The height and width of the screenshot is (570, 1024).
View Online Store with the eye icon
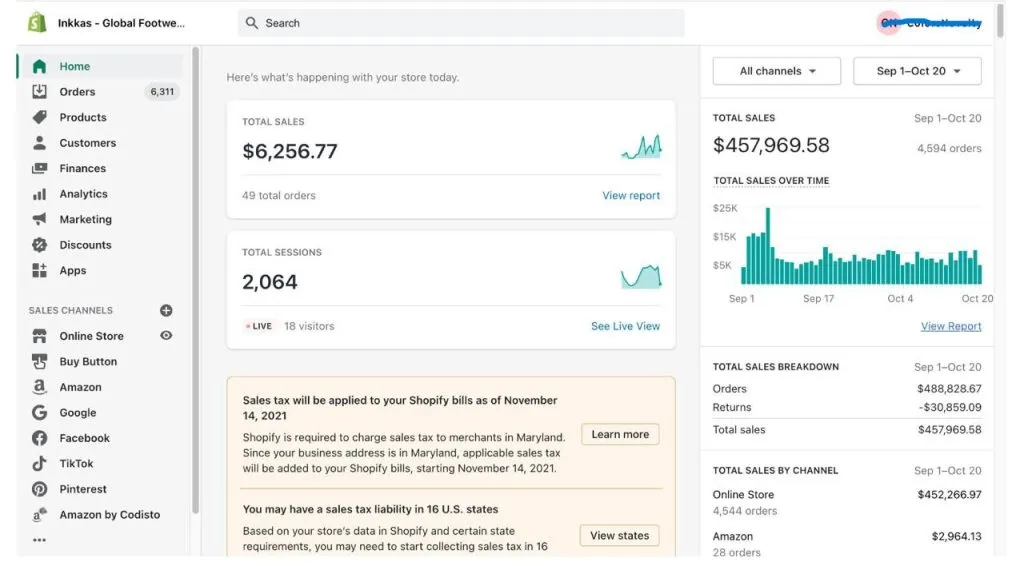(x=166, y=336)
